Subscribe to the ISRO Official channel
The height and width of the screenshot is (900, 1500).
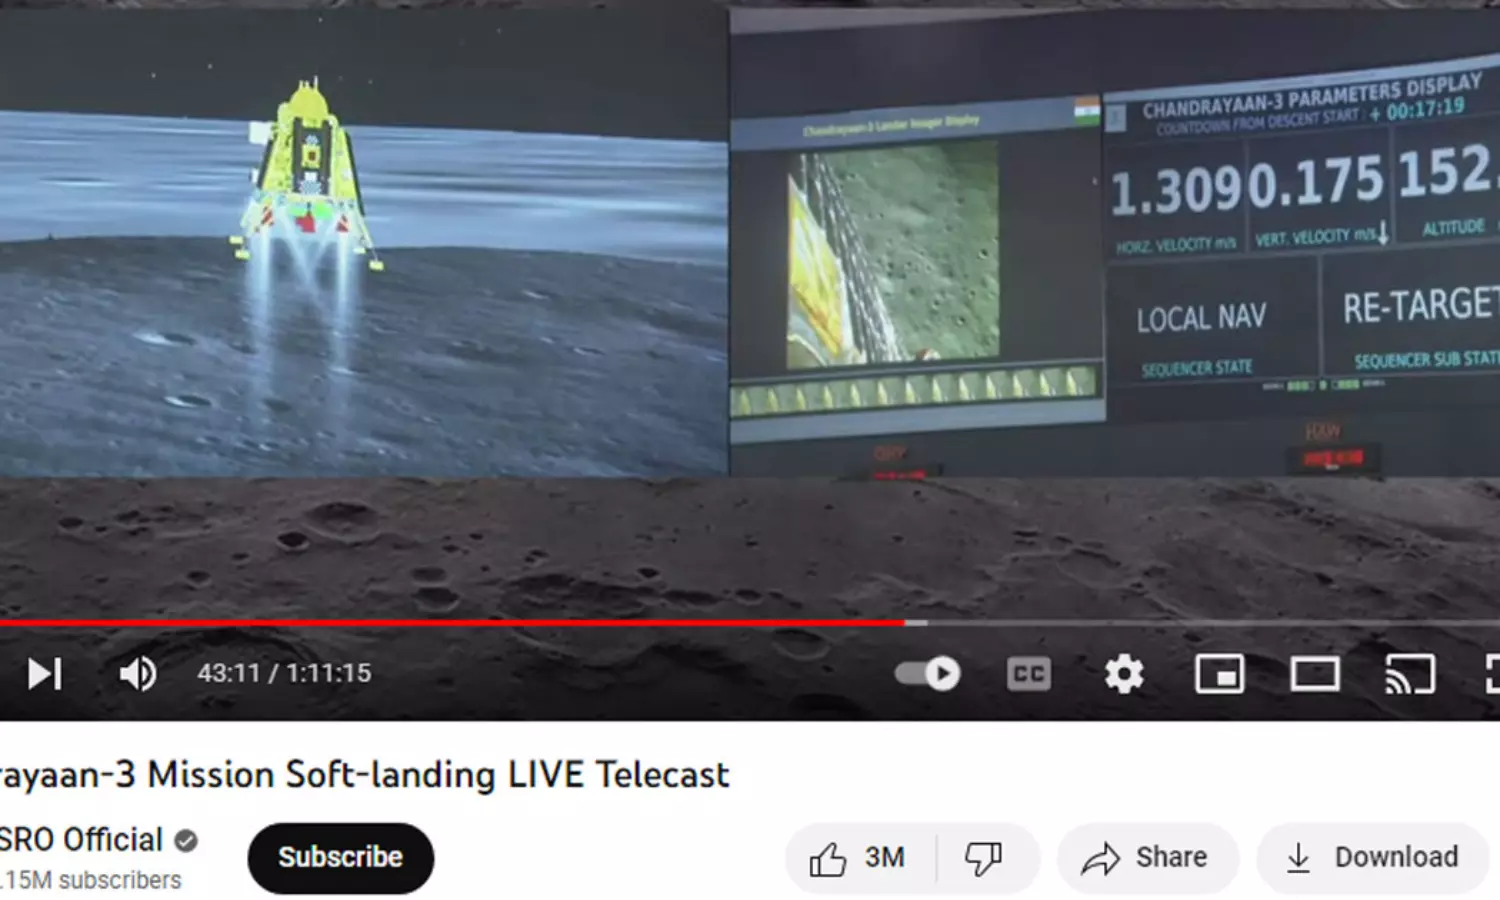point(341,858)
